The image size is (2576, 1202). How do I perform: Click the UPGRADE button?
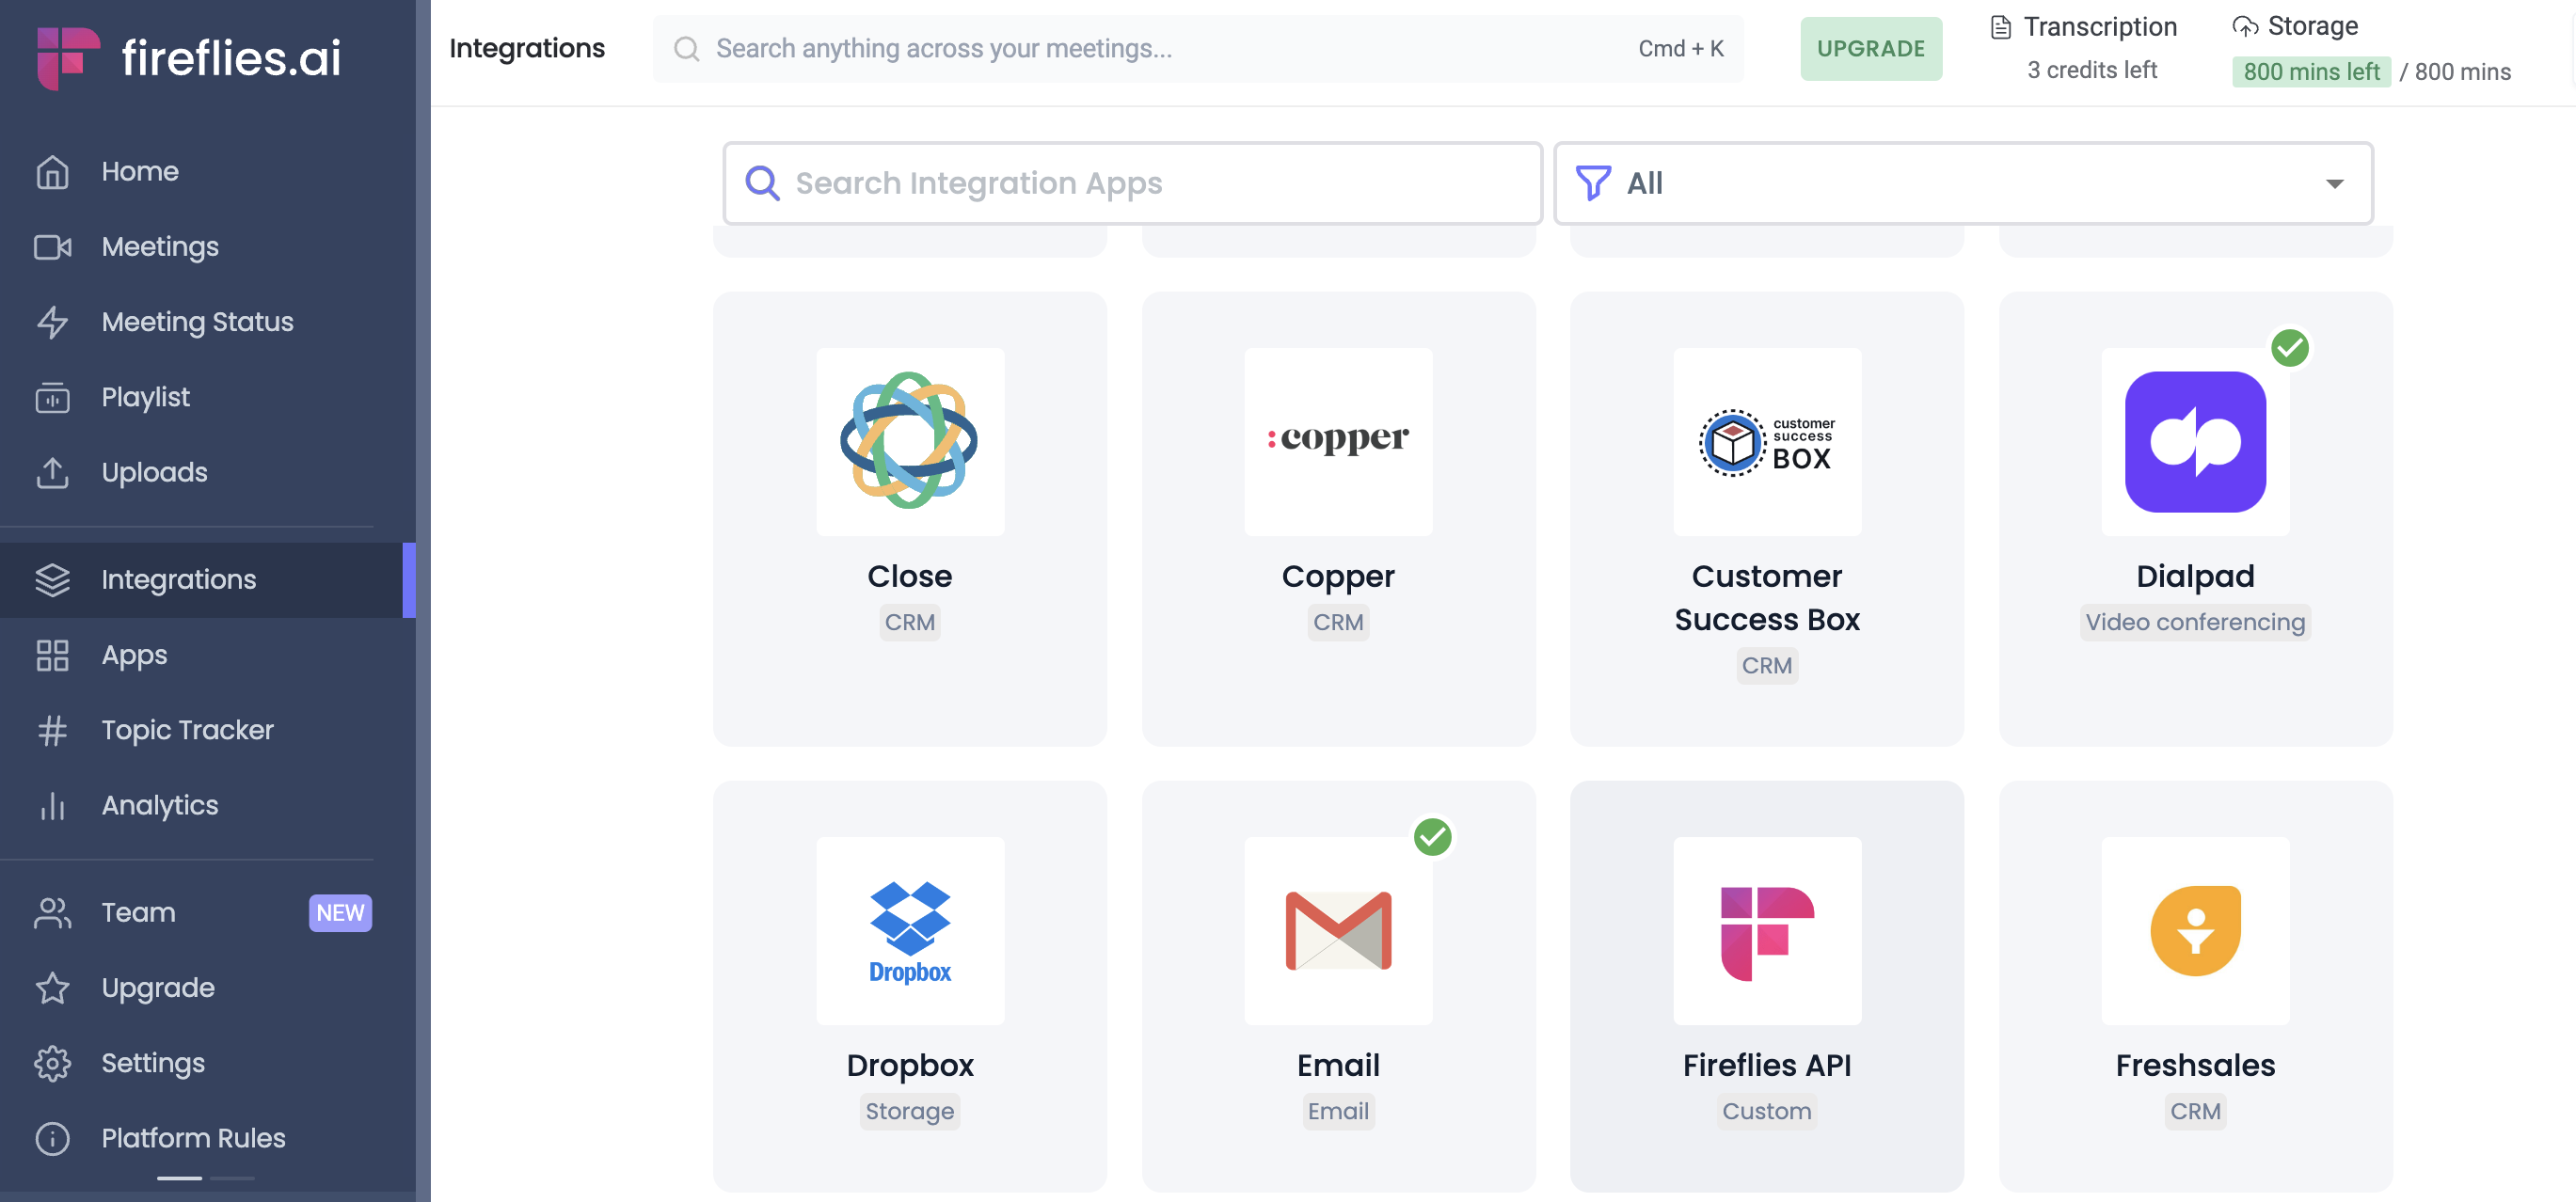click(x=1870, y=48)
